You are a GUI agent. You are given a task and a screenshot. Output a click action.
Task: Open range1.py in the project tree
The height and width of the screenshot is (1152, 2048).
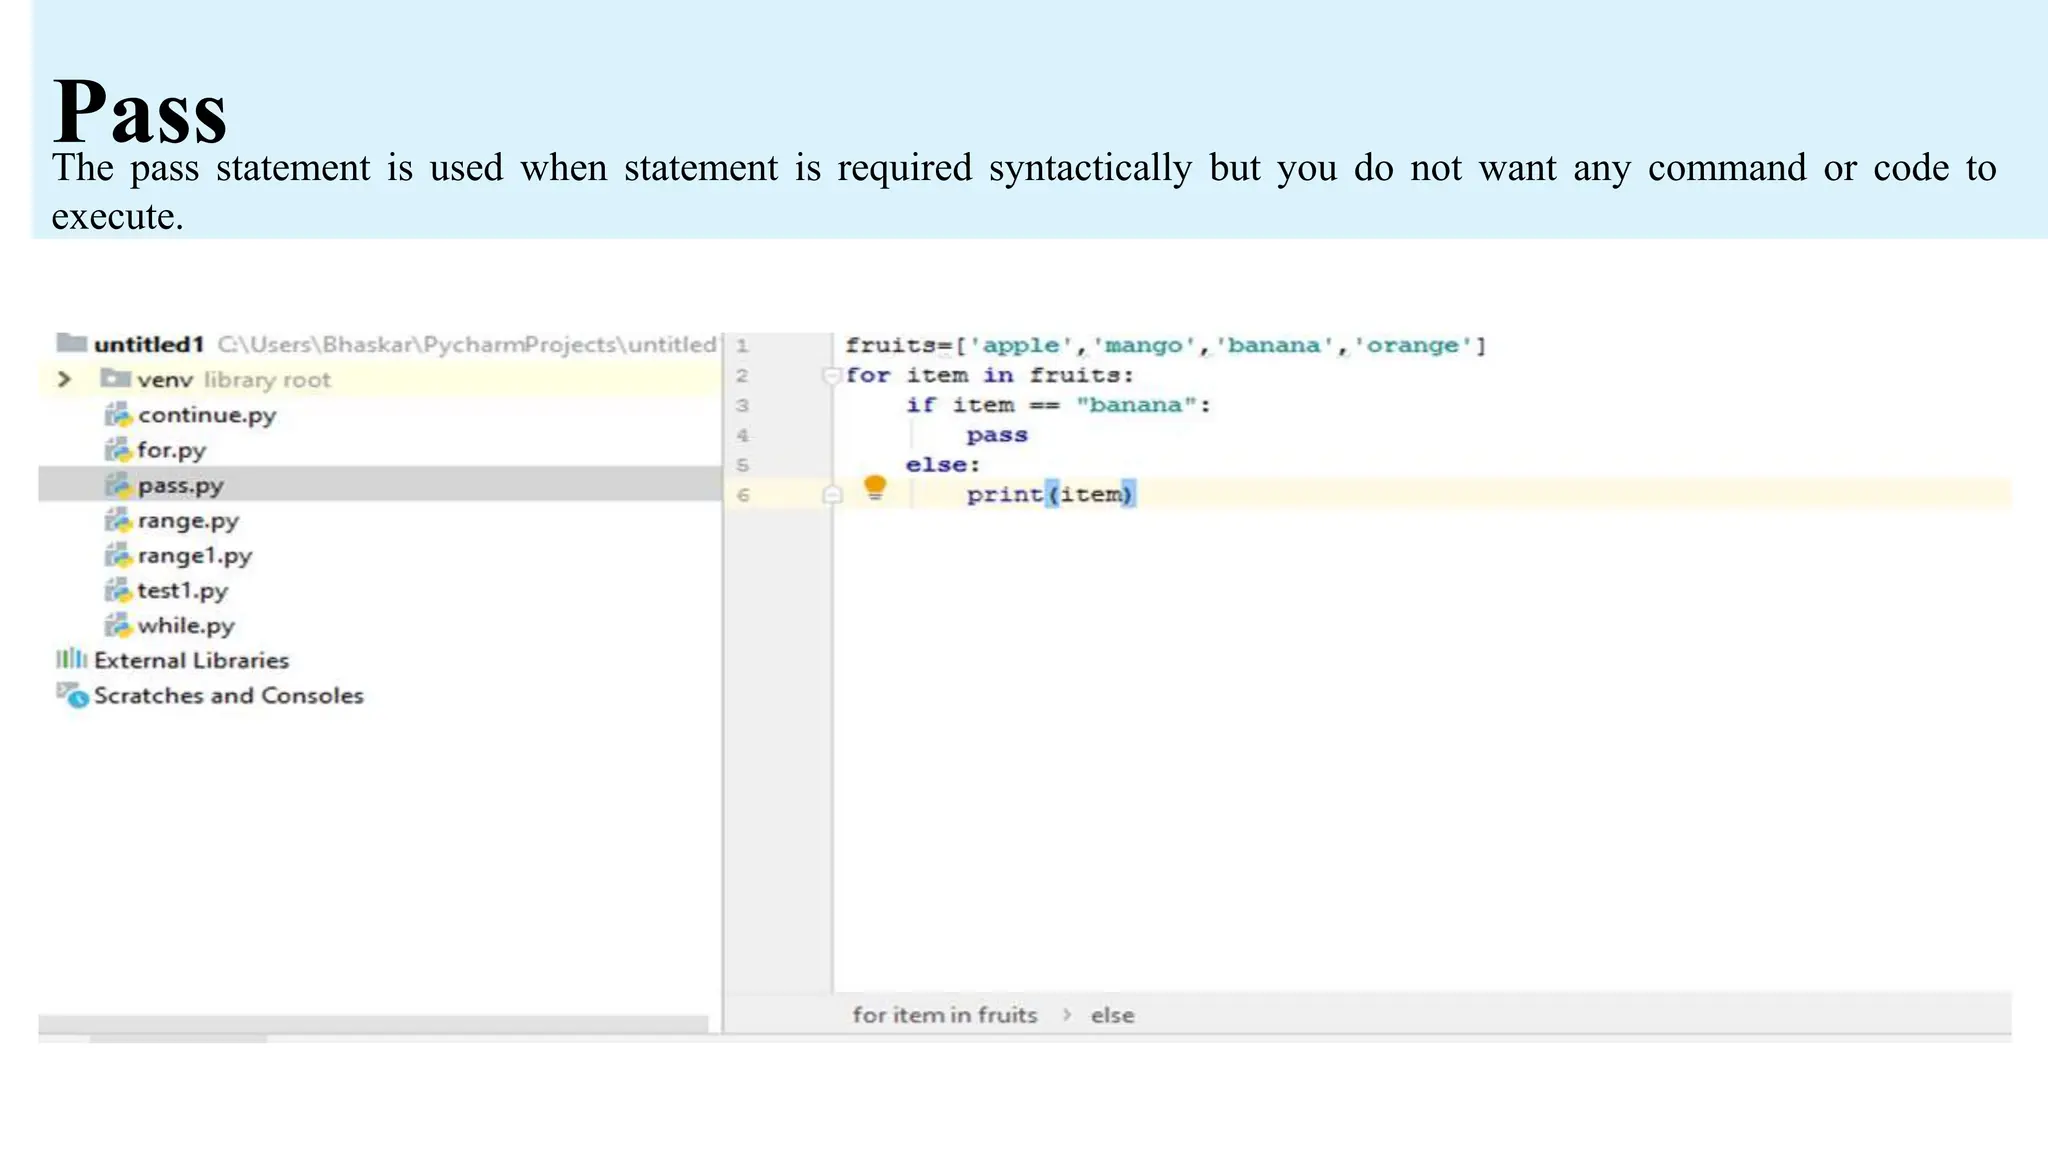(194, 555)
